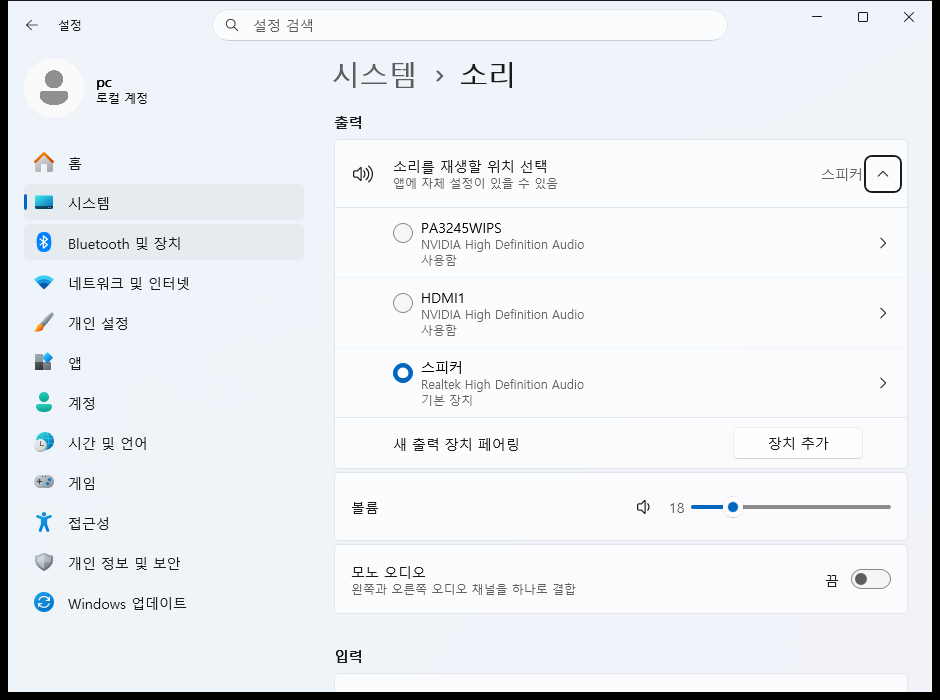Screen dimensions: 940x700
Task: Click the volume value 18
Action: 677,508
